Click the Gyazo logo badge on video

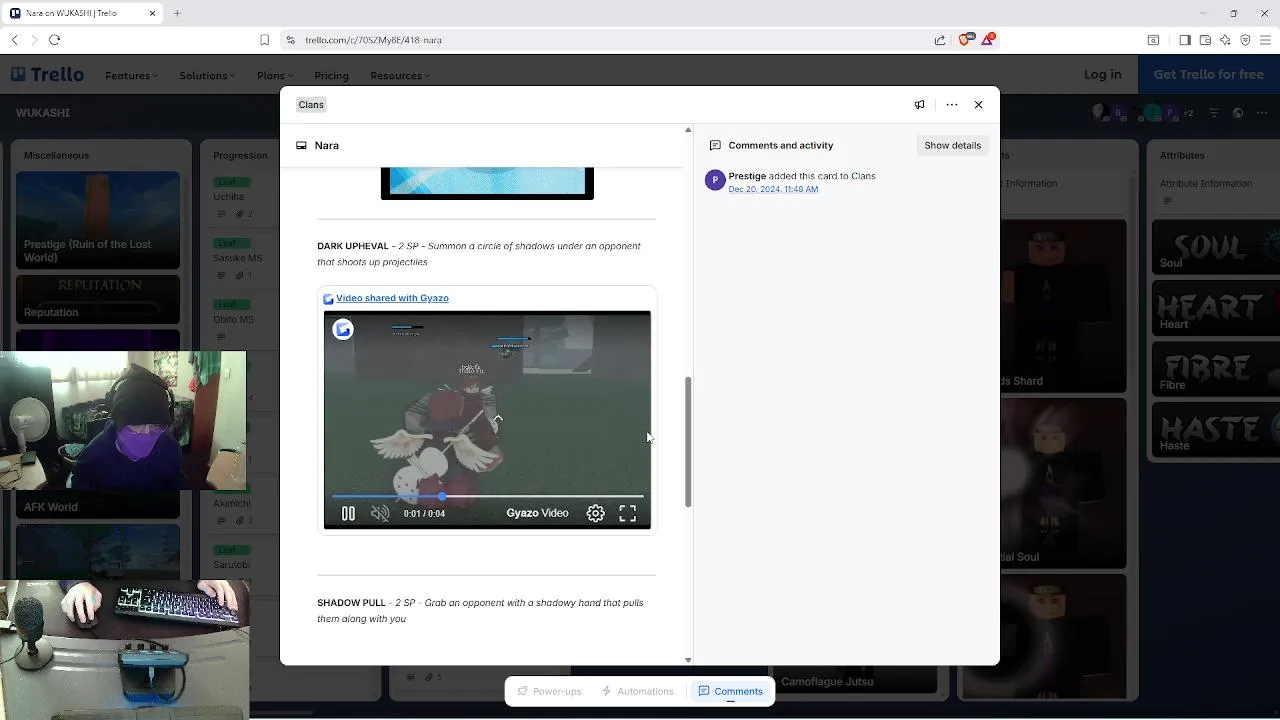(x=343, y=329)
